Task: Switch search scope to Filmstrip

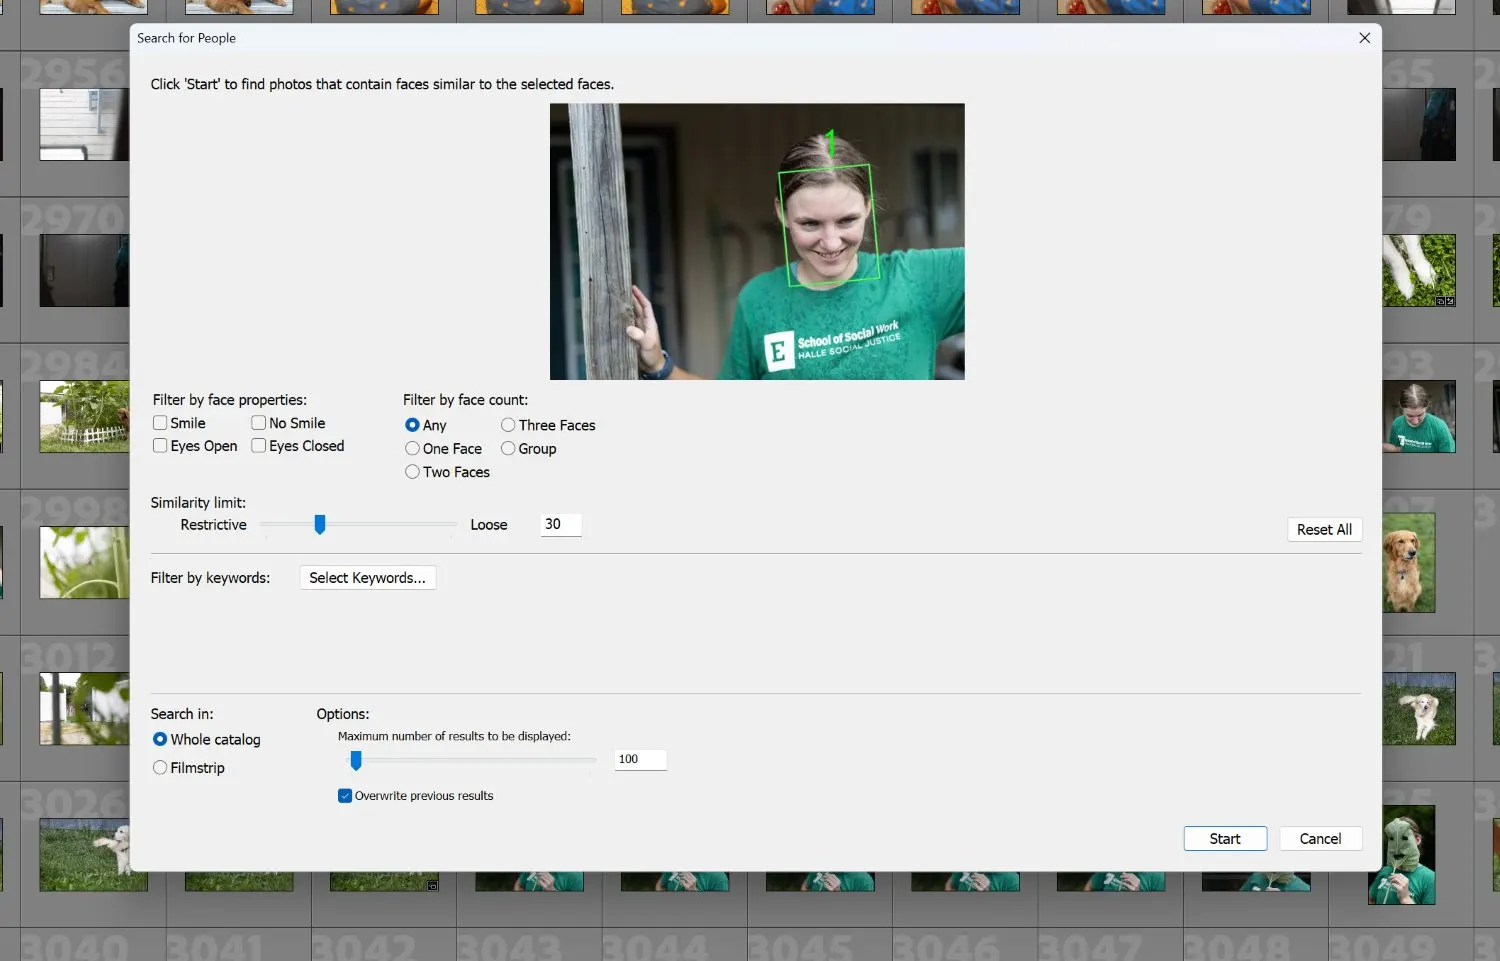Action: [x=160, y=767]
